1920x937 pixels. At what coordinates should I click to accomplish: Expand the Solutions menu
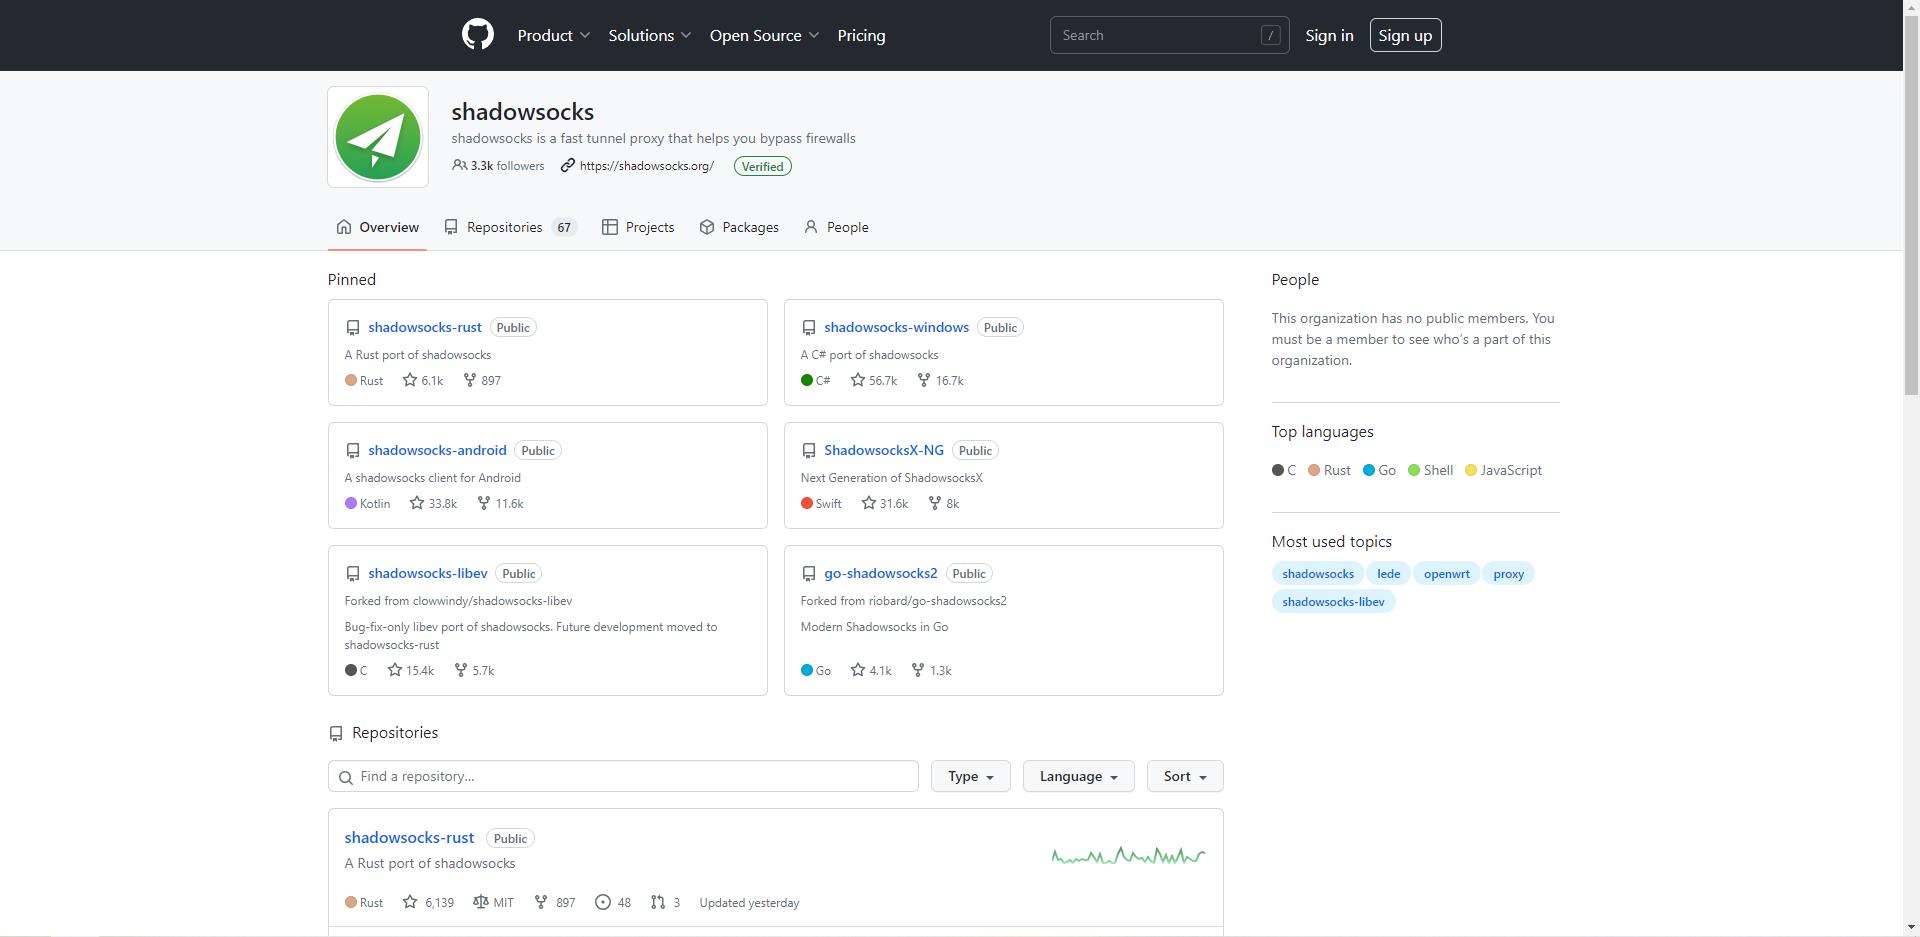click(650, 35)
